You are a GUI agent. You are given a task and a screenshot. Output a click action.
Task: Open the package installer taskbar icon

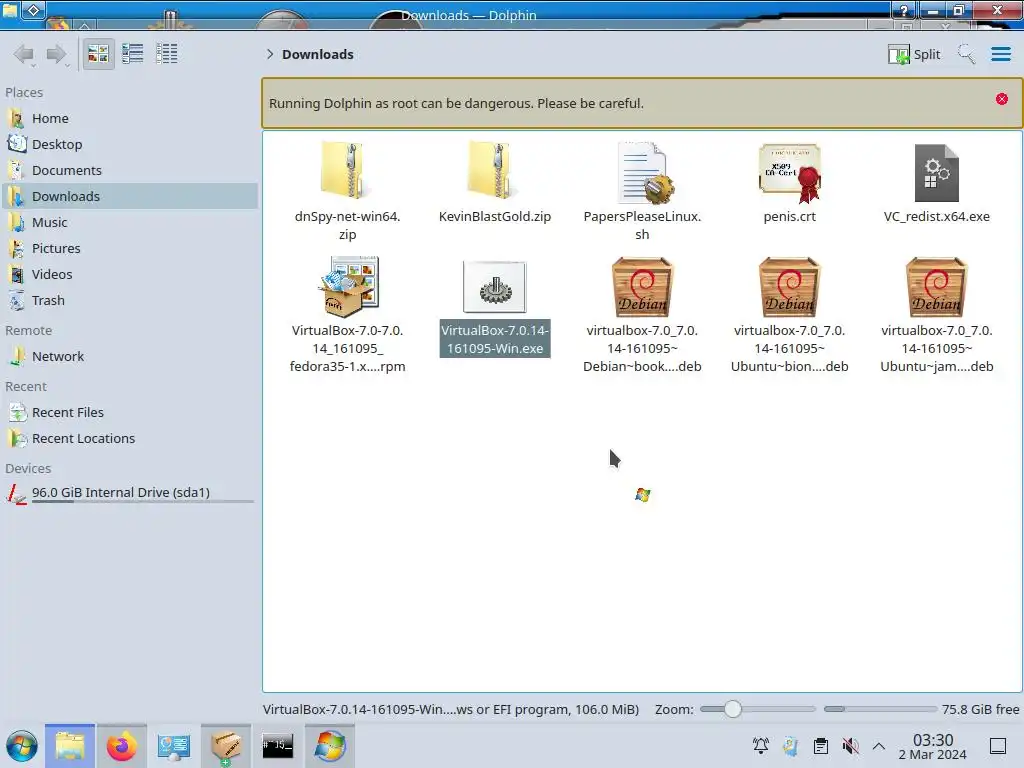pos(225,746)
